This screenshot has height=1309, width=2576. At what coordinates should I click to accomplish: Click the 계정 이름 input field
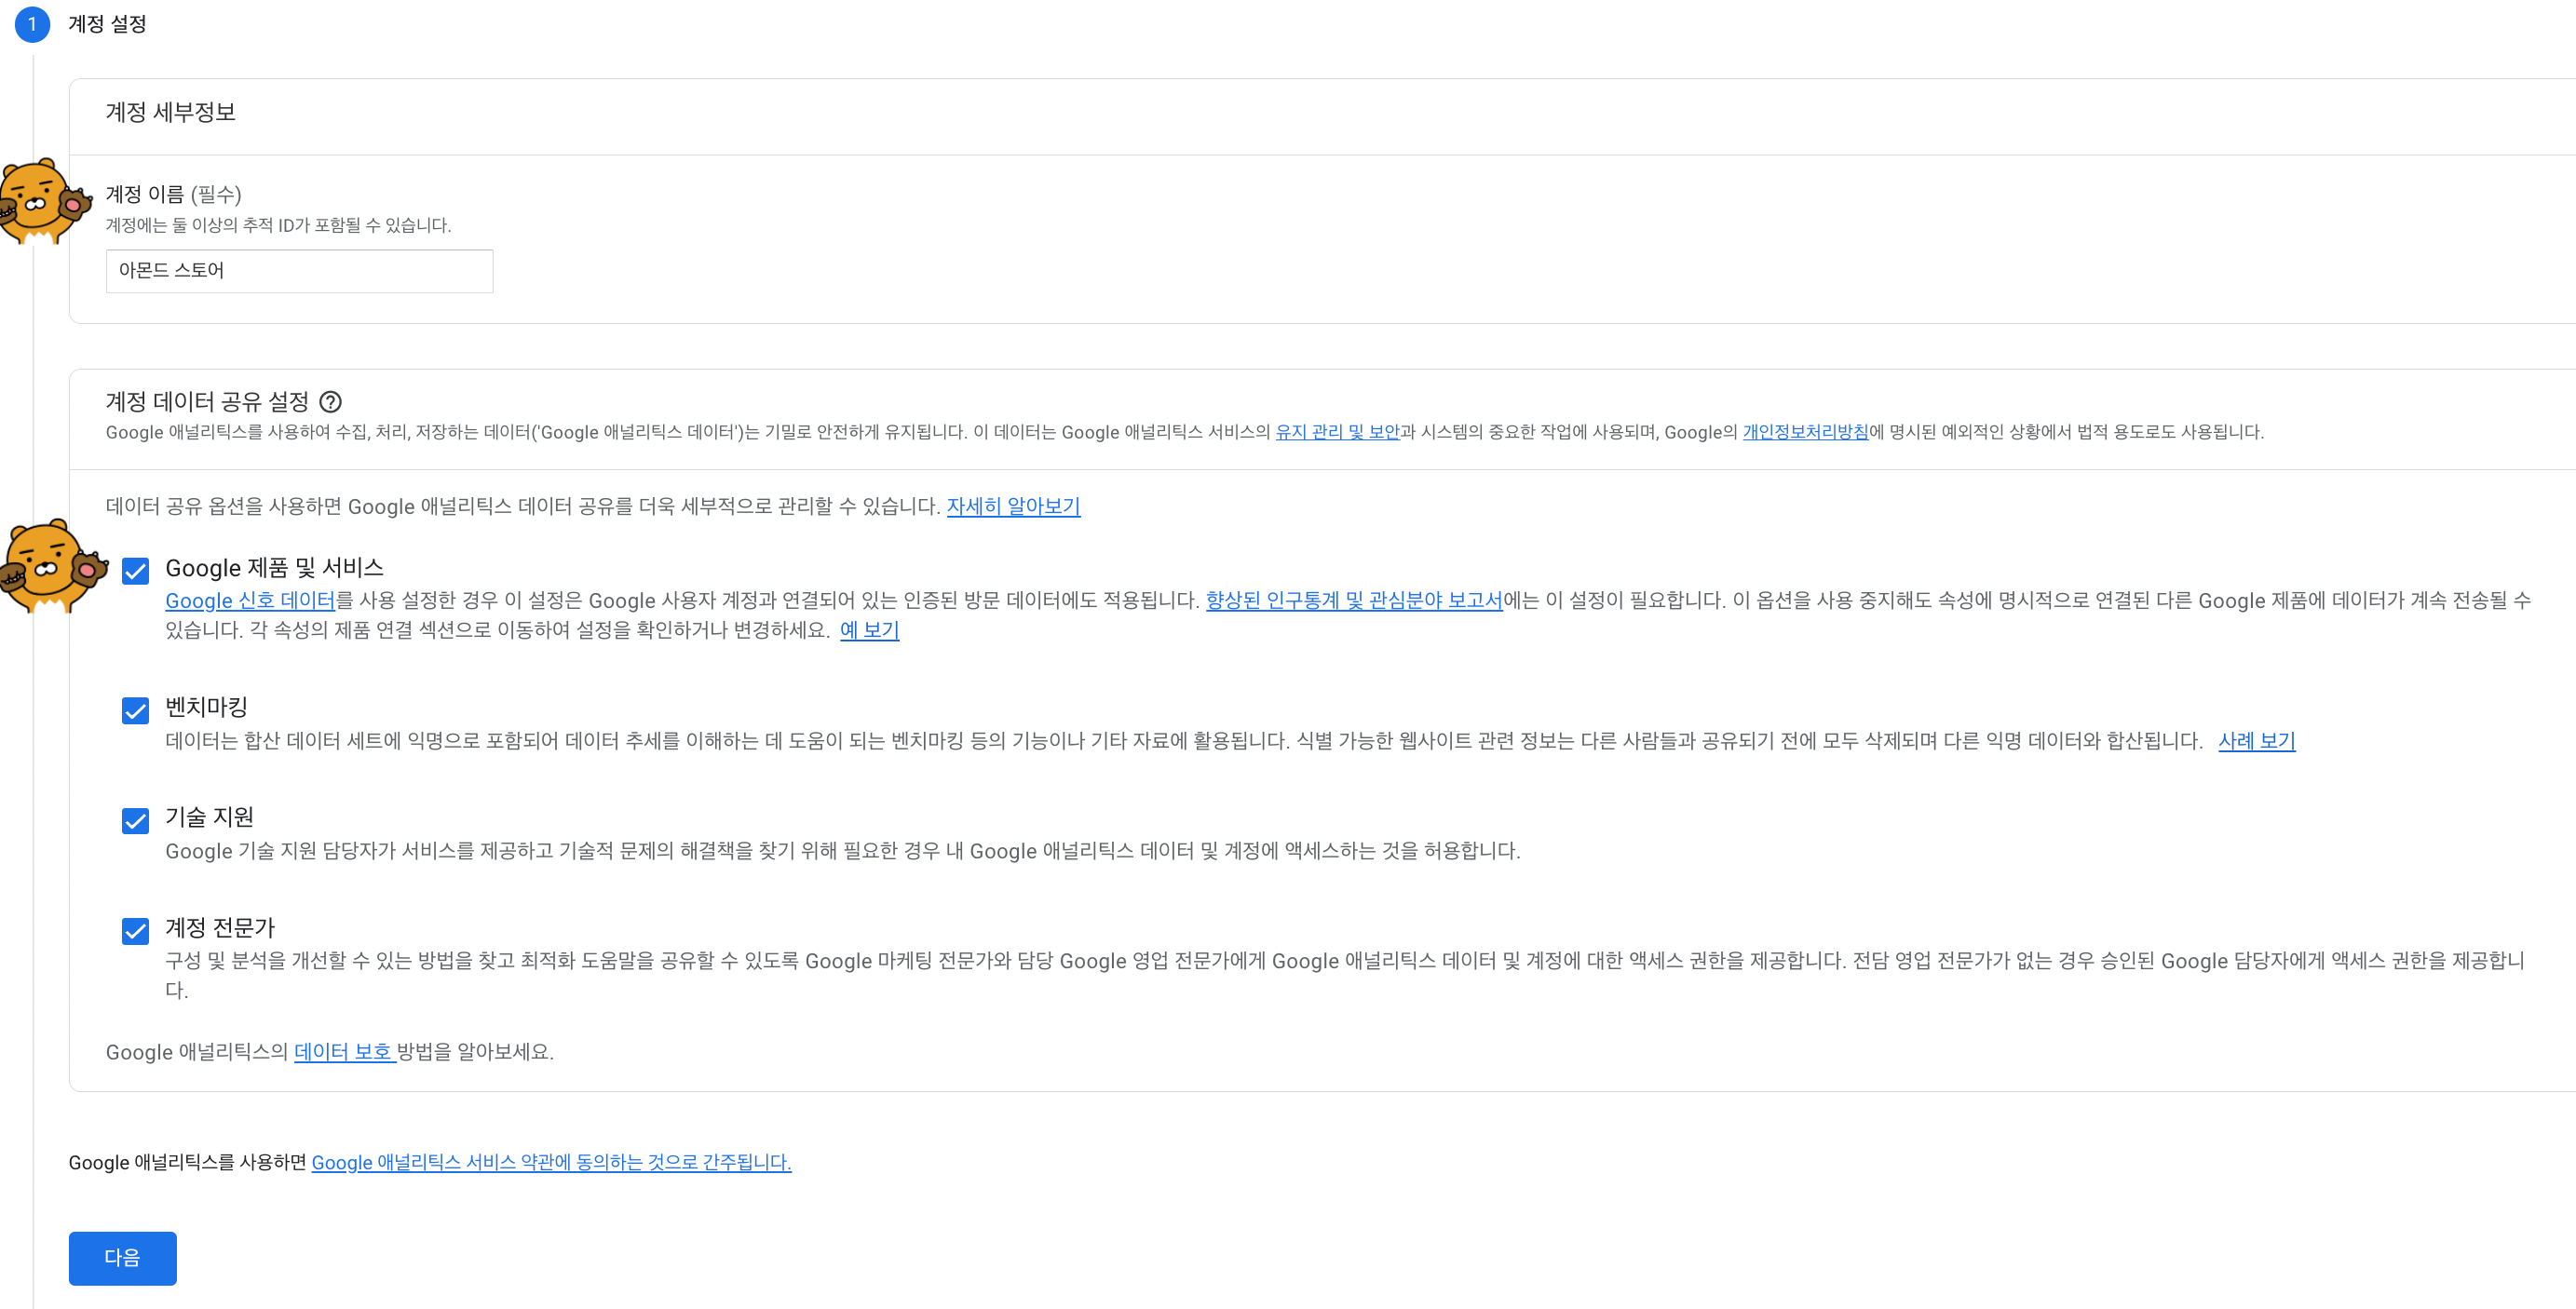tap(299, 271)
